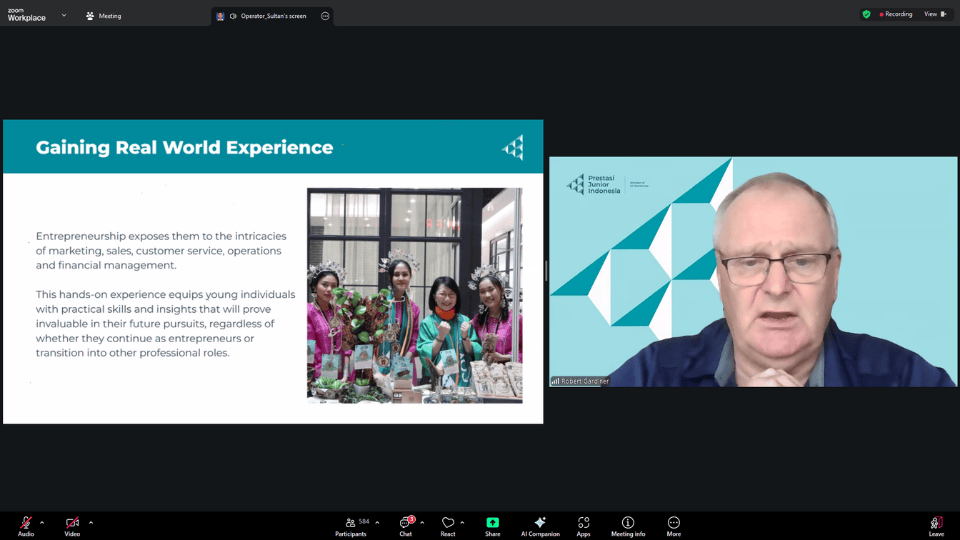Click the Recording indicator
Screen dimensions: 960x540
click(x=895, y=14)
